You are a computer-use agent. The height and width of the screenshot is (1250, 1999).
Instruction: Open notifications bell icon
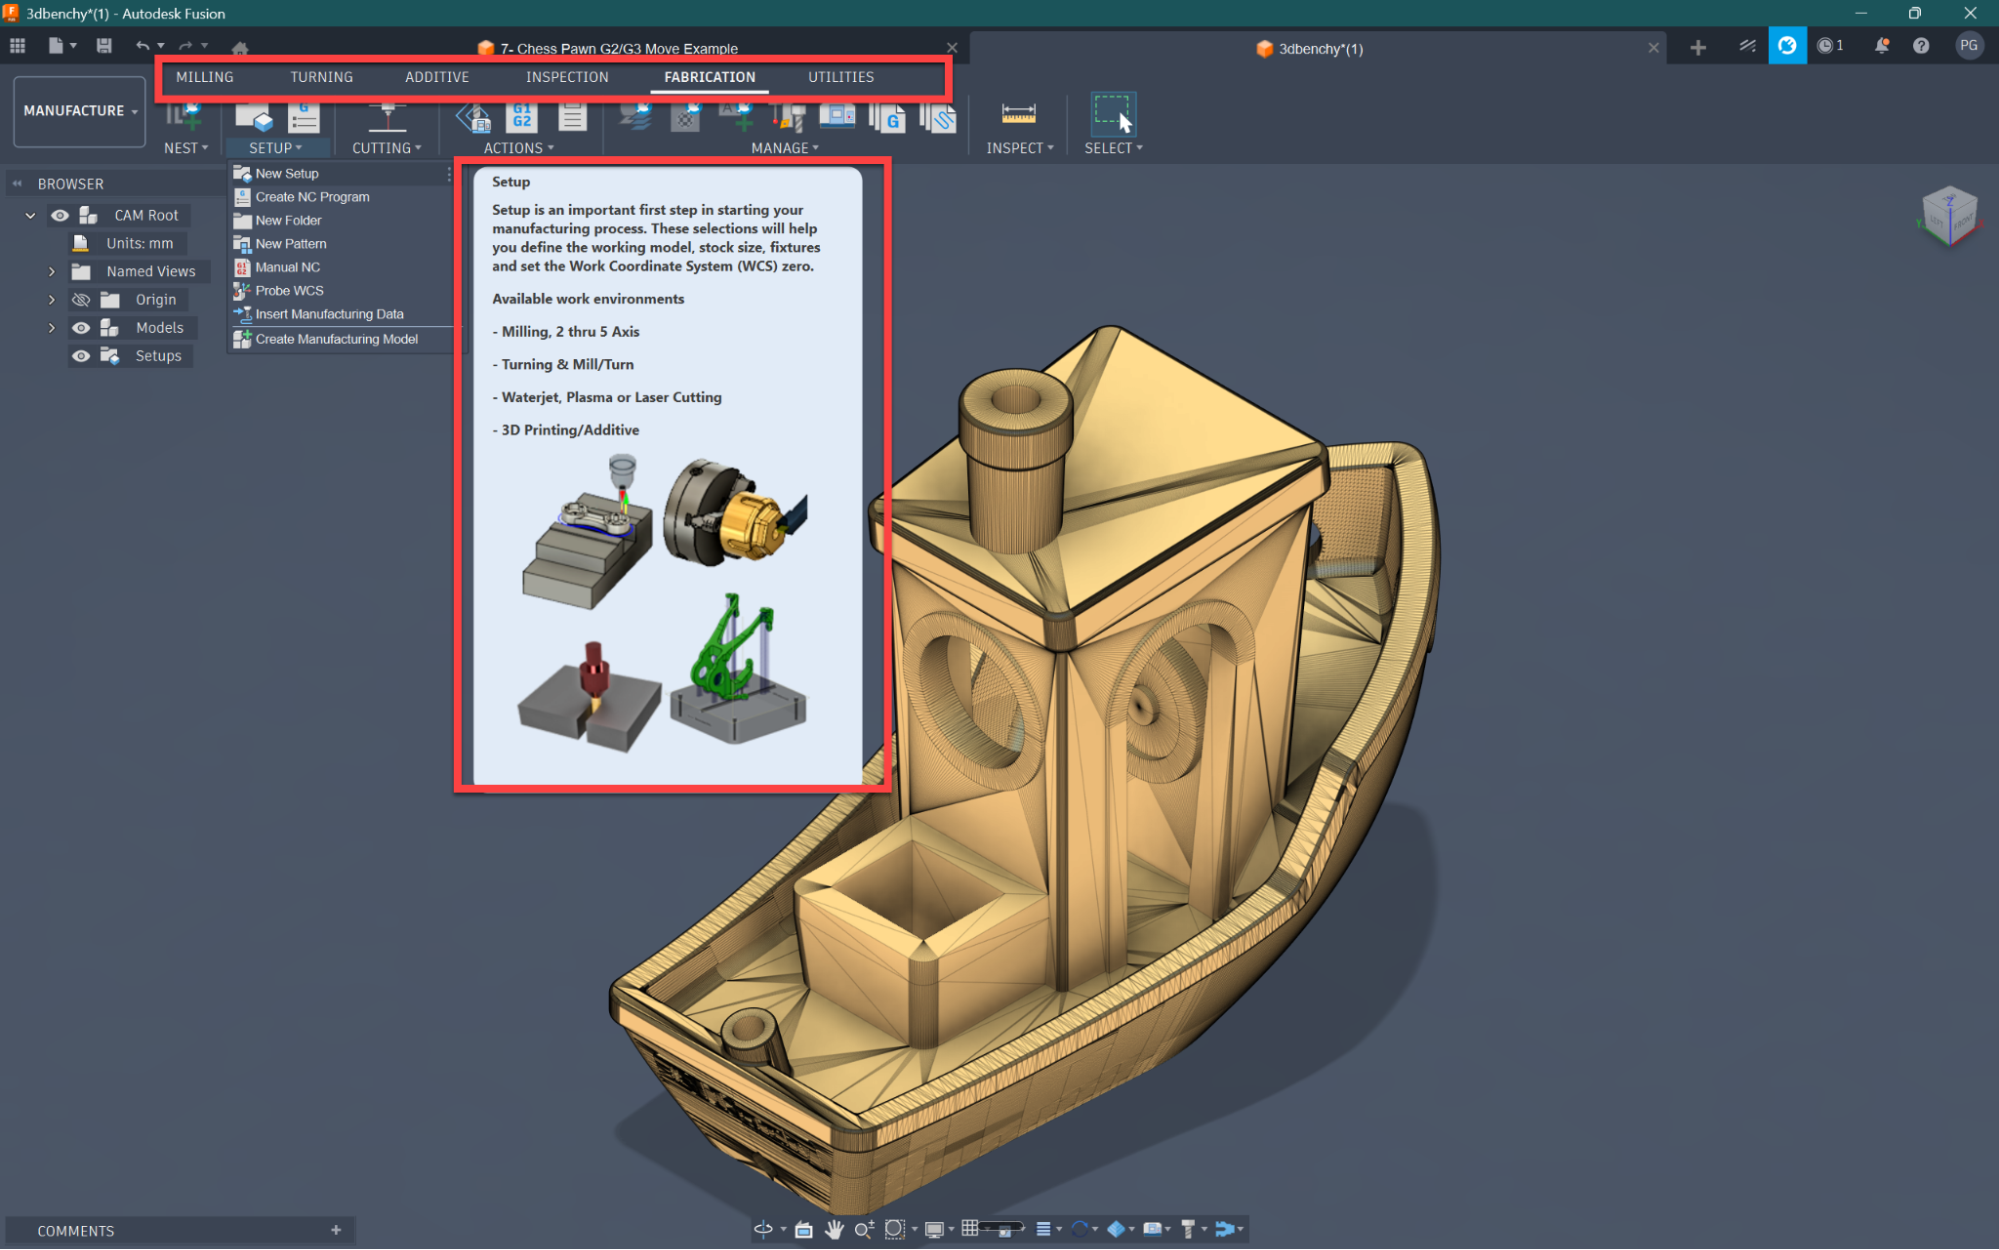1881,46
